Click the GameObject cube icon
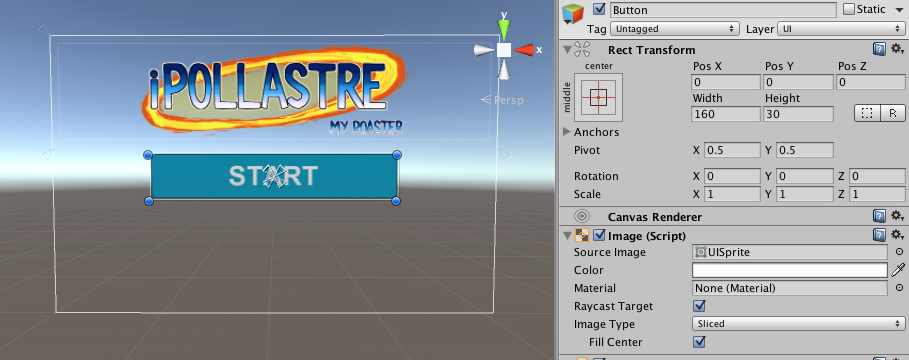The width and height of the screenshot is (909, 360). click(x=573, y=13)
